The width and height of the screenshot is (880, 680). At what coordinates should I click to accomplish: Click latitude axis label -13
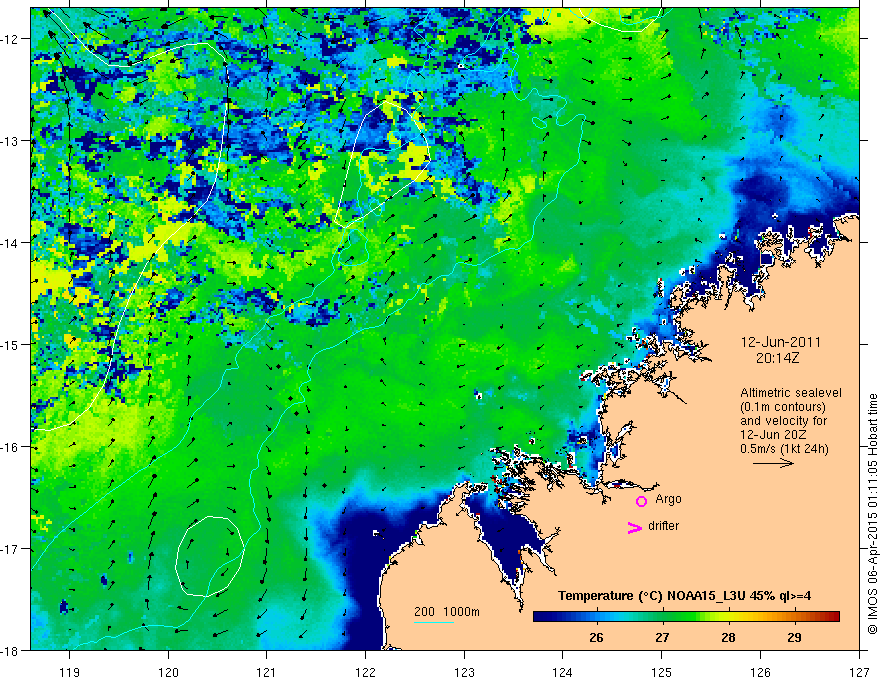pyautogui.click(x=11, y=141)
